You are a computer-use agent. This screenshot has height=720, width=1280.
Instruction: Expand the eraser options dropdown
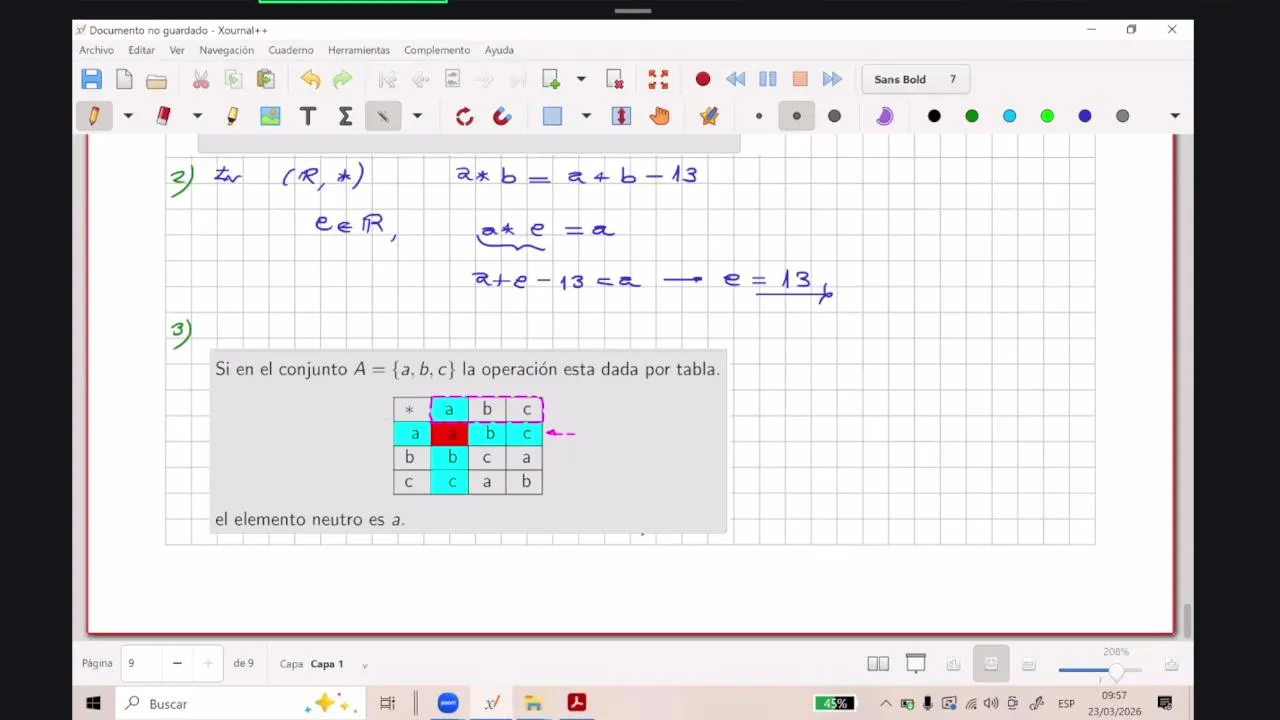[197, 116]
